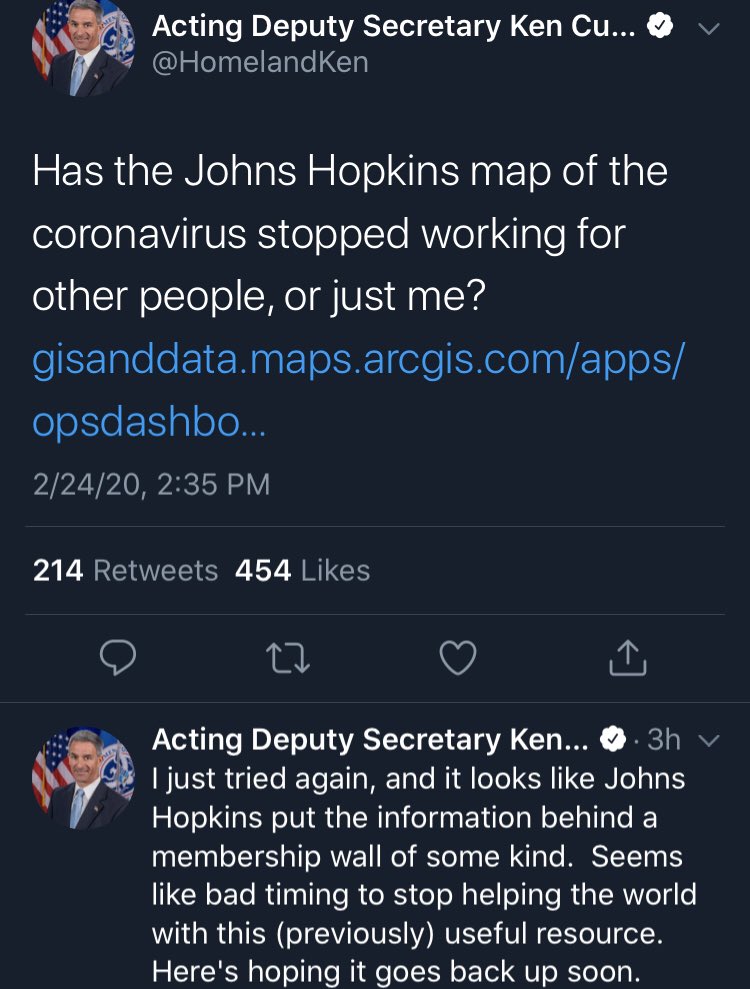The width and height of the screenshot is (750, 989).
Task: Tap the main tweet's profile photo
Action: click(83, 45)
